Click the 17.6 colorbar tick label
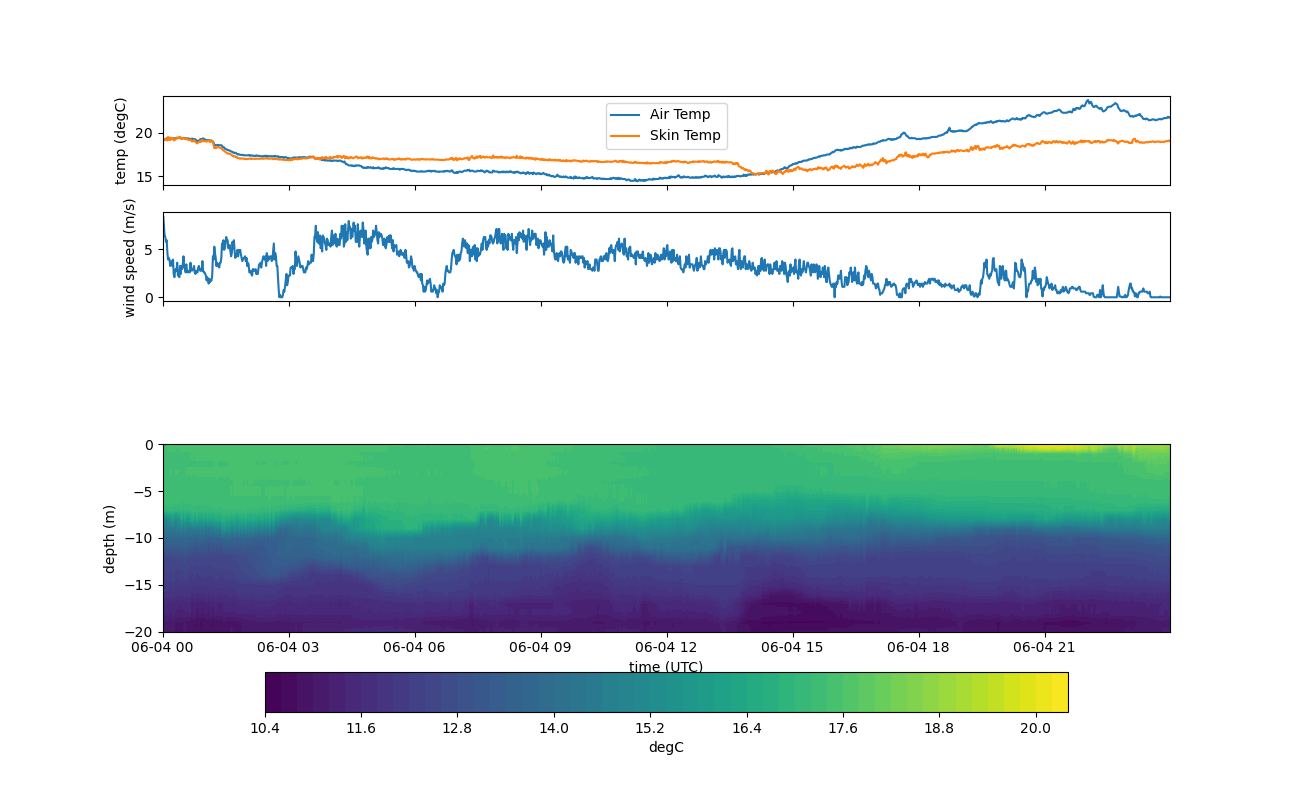Image resolution: width=1300 pixels, height=800 pixels. pyautogui.click(x=843, y=729)
